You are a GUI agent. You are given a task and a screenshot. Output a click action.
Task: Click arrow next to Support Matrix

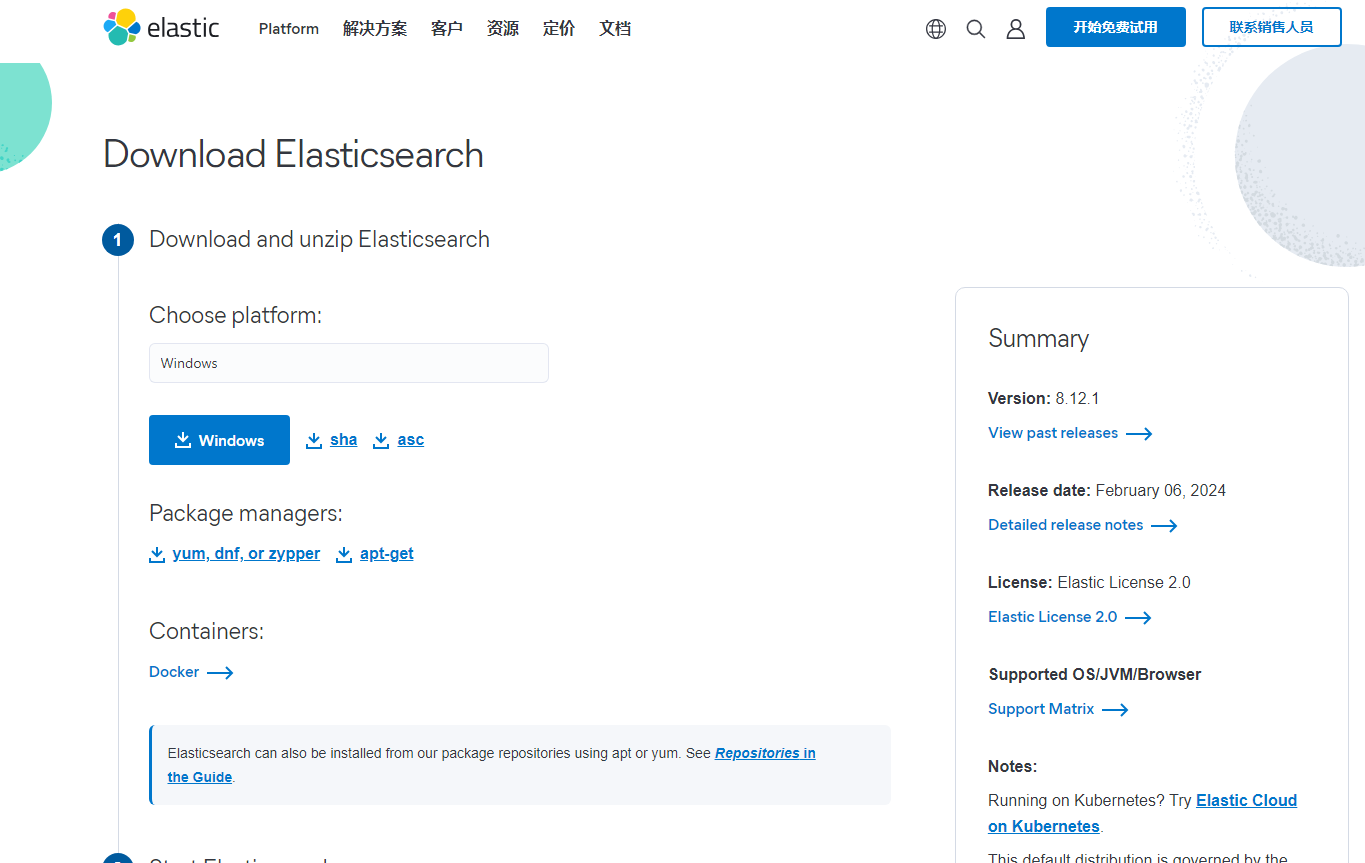click(x=1115, y=710)
